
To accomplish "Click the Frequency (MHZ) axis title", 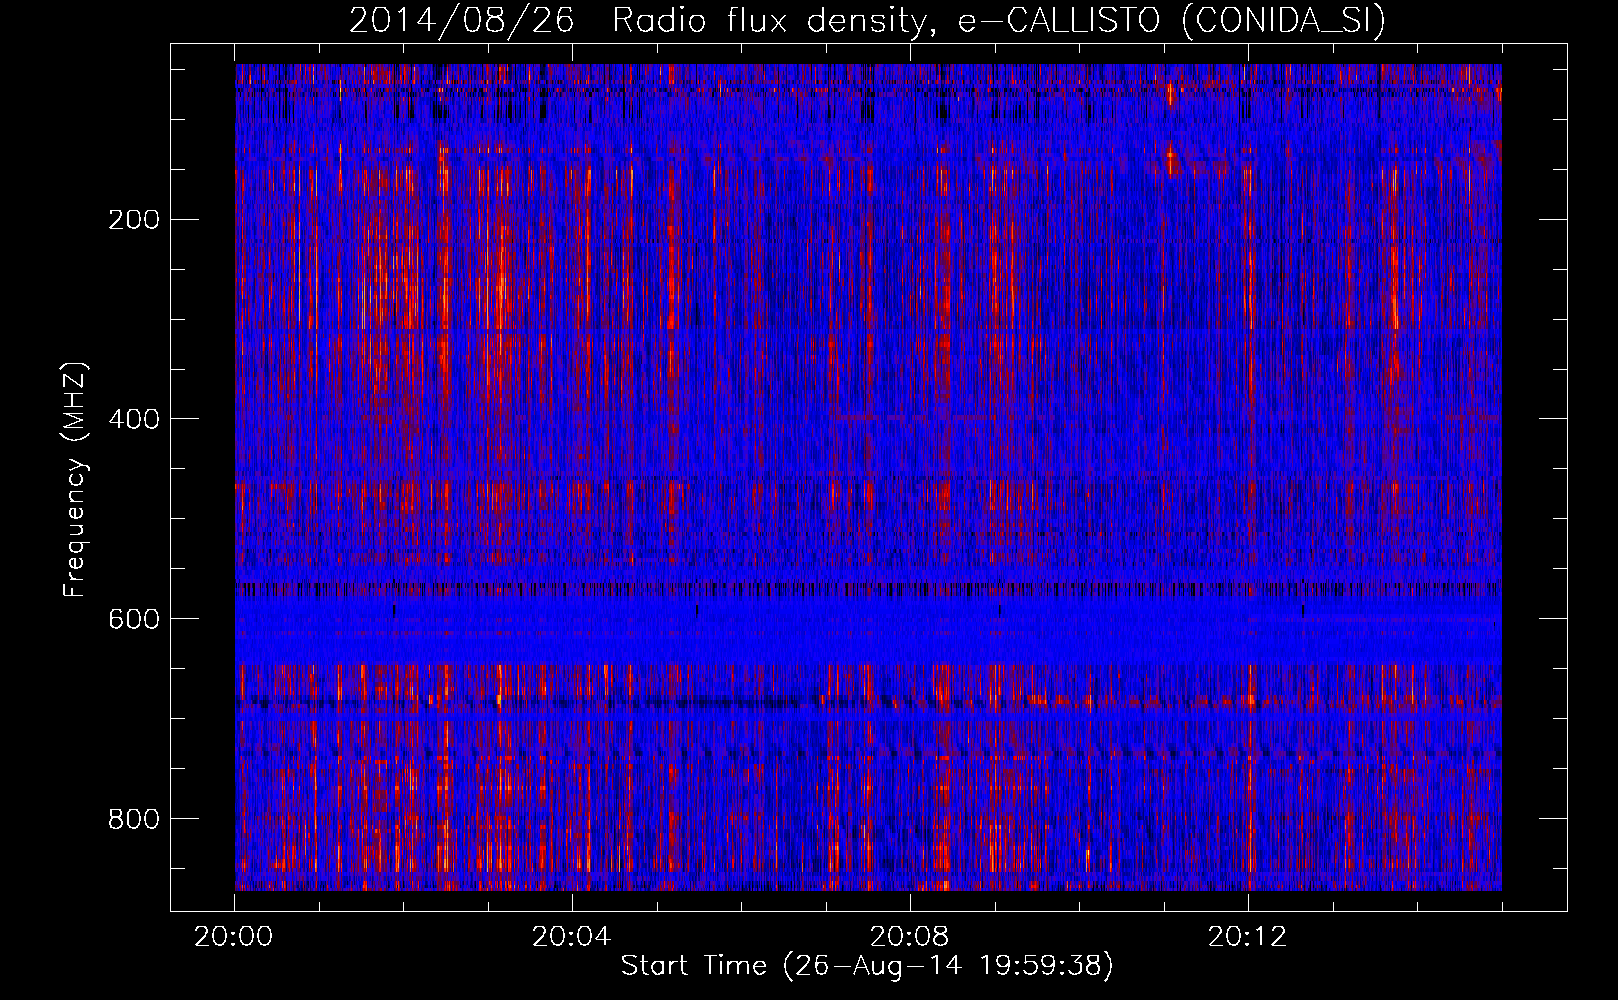I will (x=76, y=479).
